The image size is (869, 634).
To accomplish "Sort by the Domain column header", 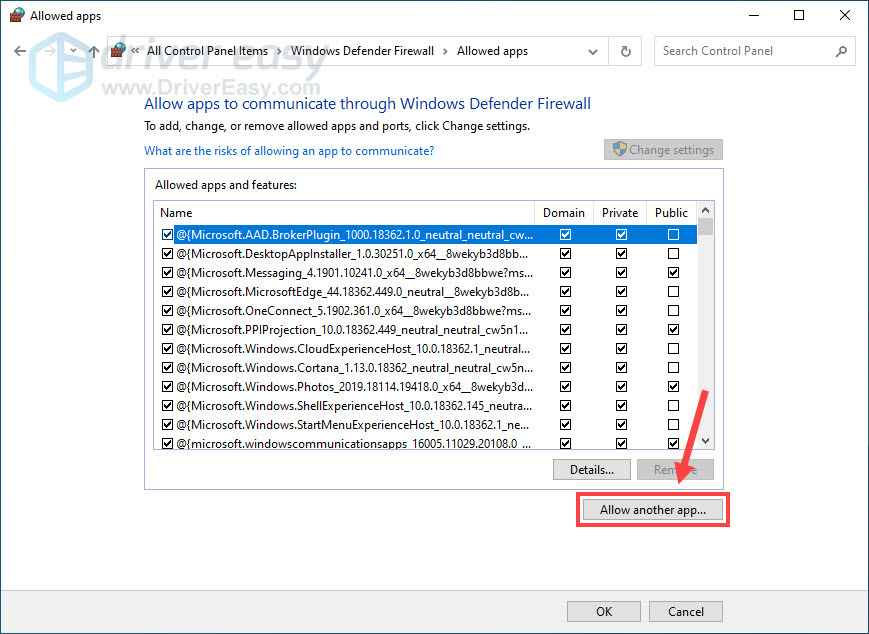I will pyautogui.click(x=564, y=213).
